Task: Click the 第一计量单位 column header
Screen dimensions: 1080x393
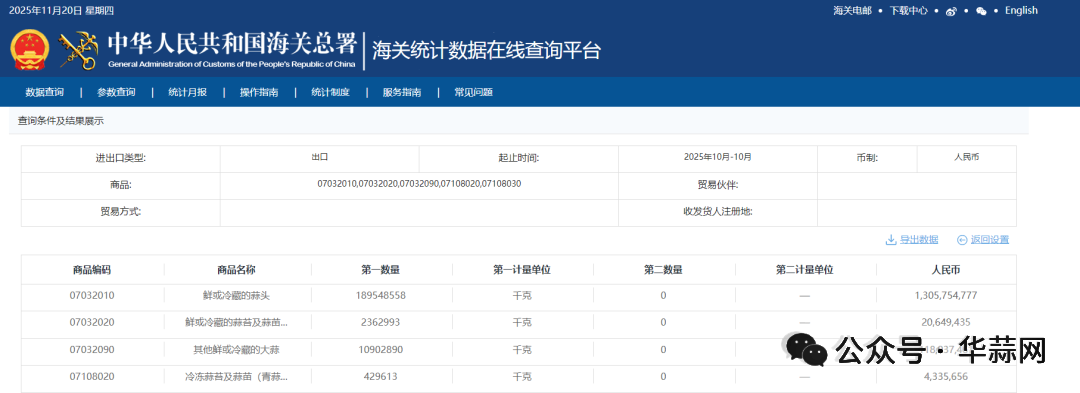Action: (x=522, y=270)
